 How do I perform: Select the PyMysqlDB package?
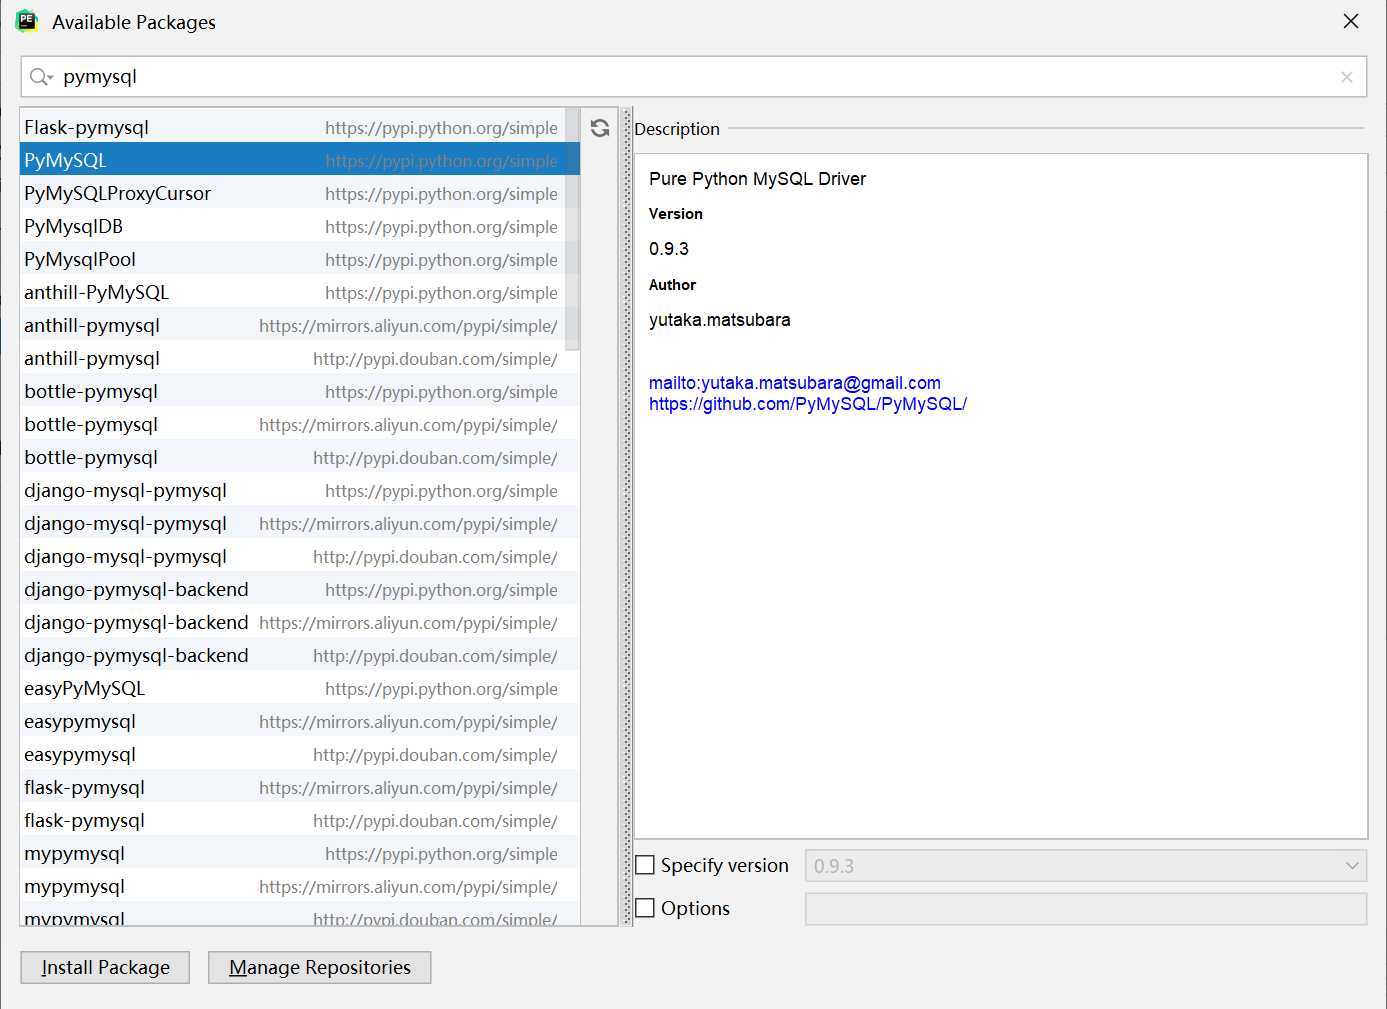click(300, 226)
